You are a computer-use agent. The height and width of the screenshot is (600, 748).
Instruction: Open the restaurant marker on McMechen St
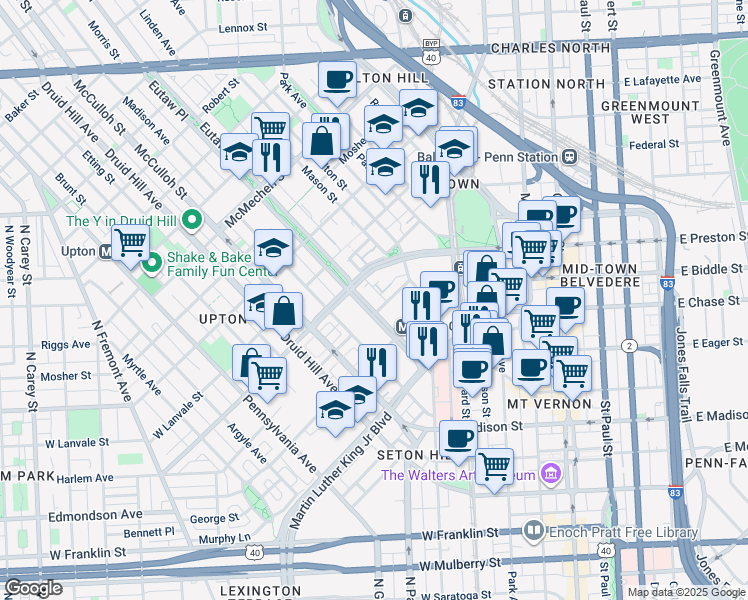click(271, 161)
